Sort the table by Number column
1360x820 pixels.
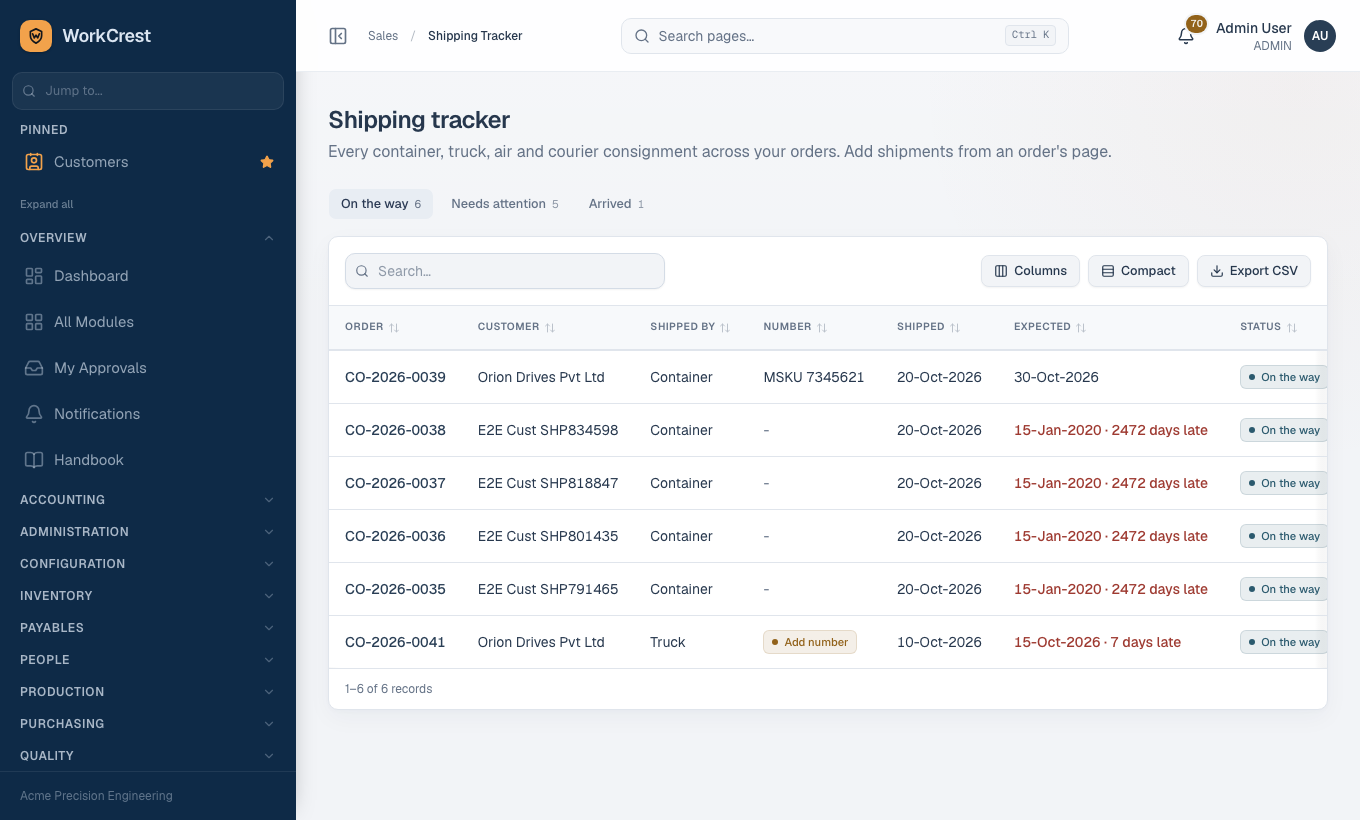tap(795, 327)
